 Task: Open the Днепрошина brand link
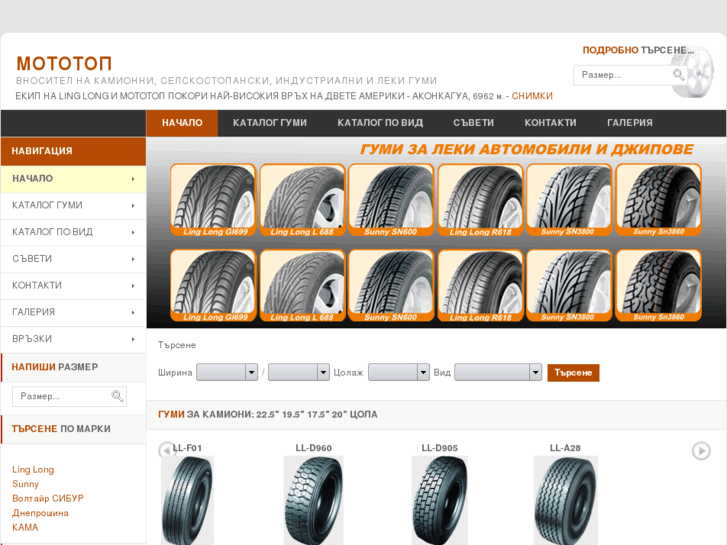[40, 513]
